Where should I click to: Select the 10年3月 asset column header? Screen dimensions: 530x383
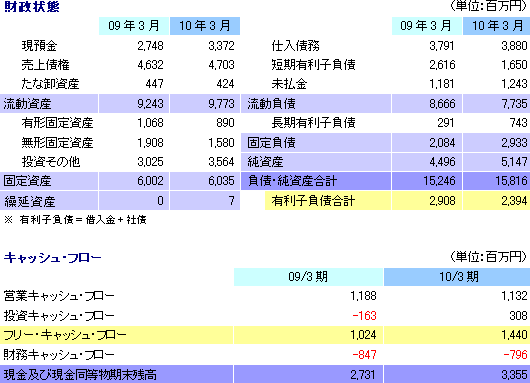pos(205,26)
